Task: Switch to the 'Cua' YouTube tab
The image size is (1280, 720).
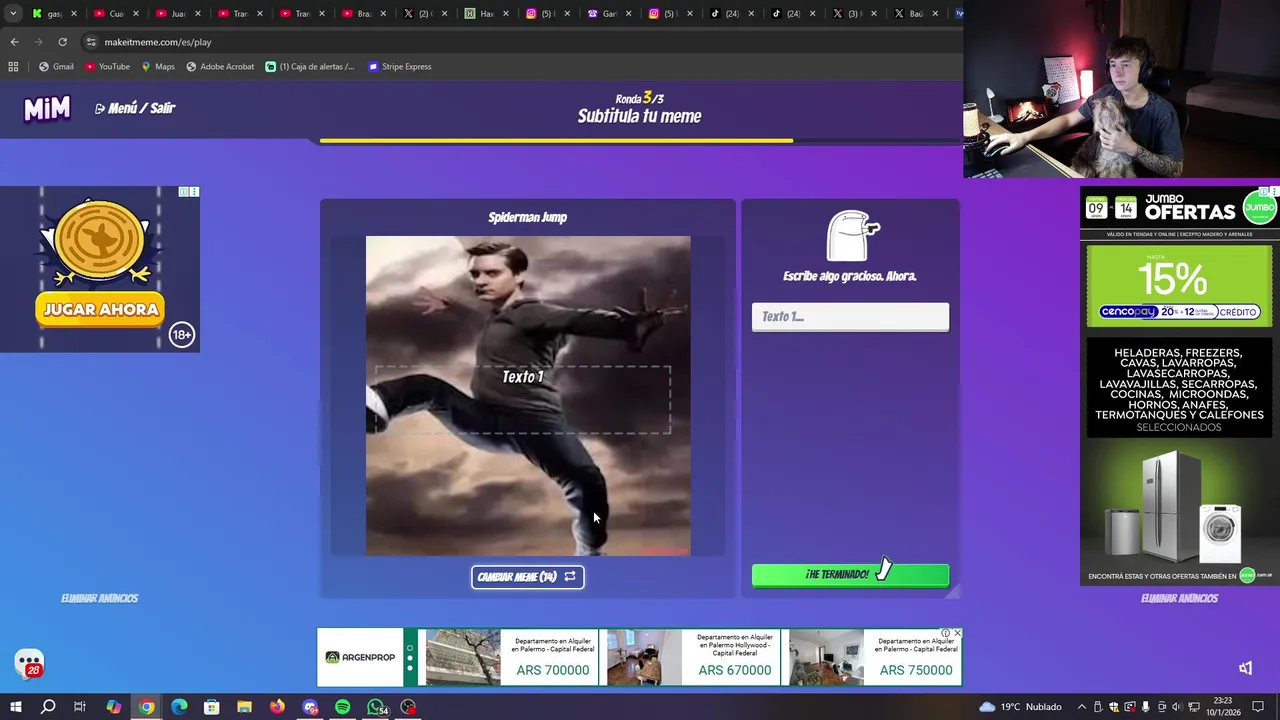Action: coord(116,14)
